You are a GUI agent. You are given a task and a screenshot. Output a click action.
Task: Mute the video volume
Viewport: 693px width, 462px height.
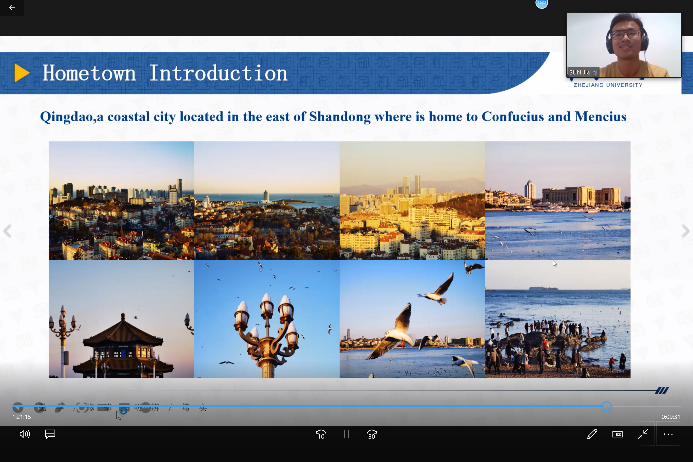[x=25, y=434]
